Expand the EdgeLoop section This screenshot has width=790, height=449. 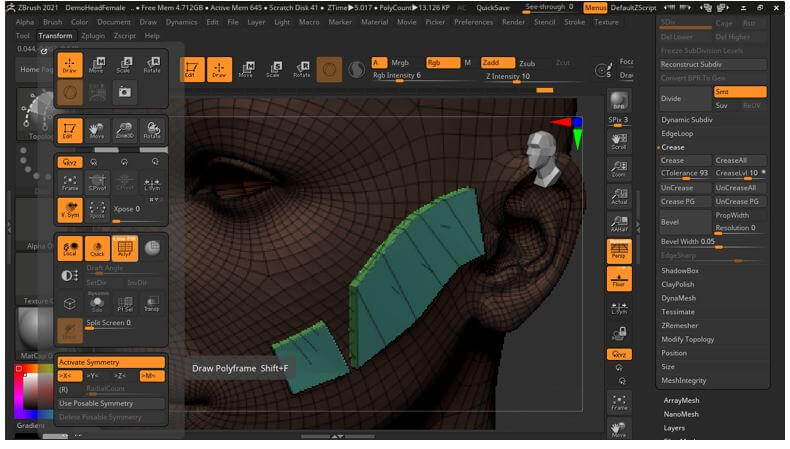(677, 134)
